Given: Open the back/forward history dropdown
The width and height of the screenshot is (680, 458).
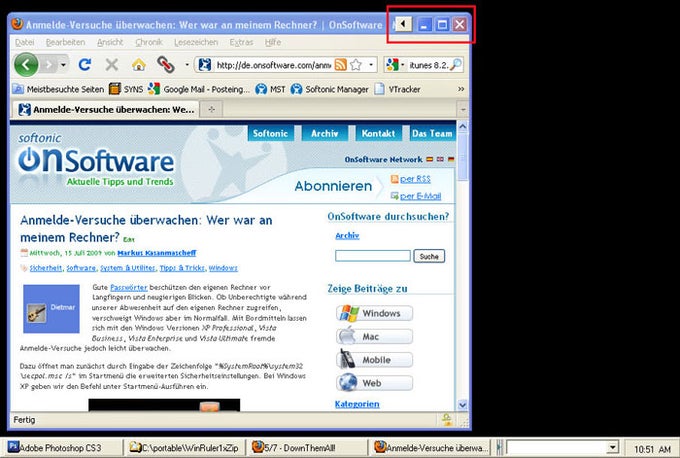Looking at the screenshot, I should [x=63, y=65].
